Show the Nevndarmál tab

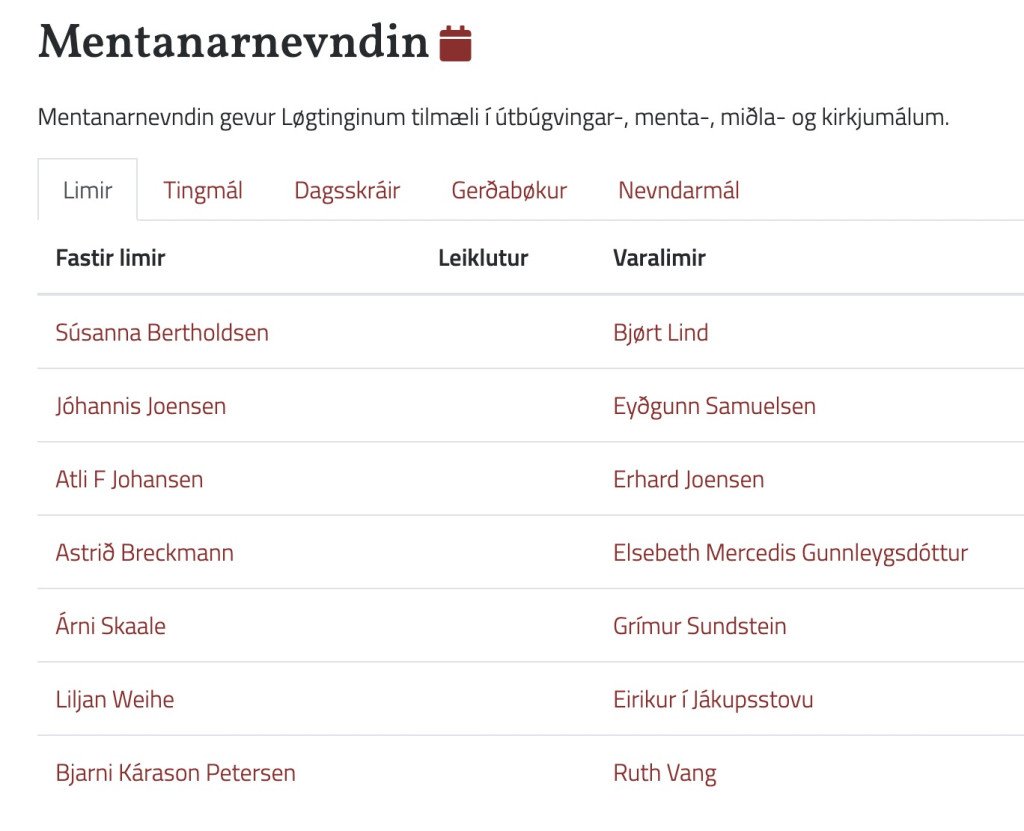(x=678, y=190)
